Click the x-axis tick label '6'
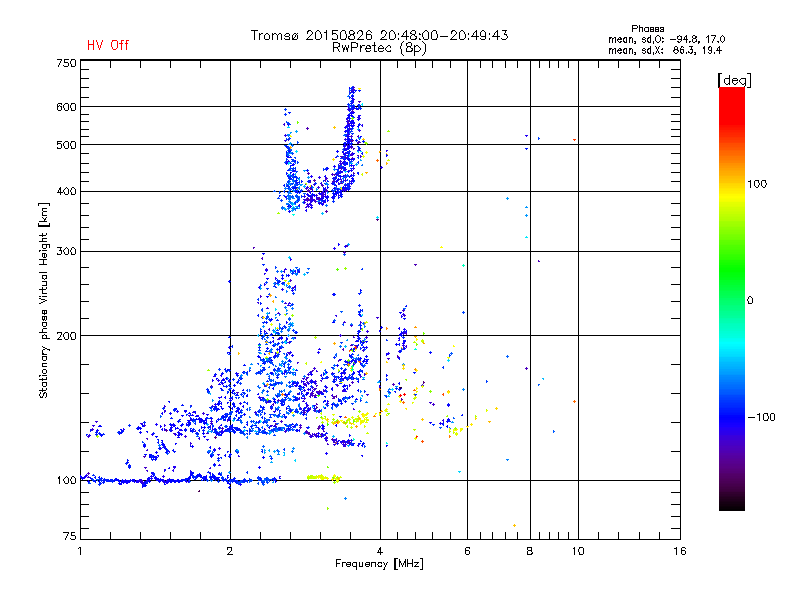Viewport: 800px width, 600px height. [467, 551]
